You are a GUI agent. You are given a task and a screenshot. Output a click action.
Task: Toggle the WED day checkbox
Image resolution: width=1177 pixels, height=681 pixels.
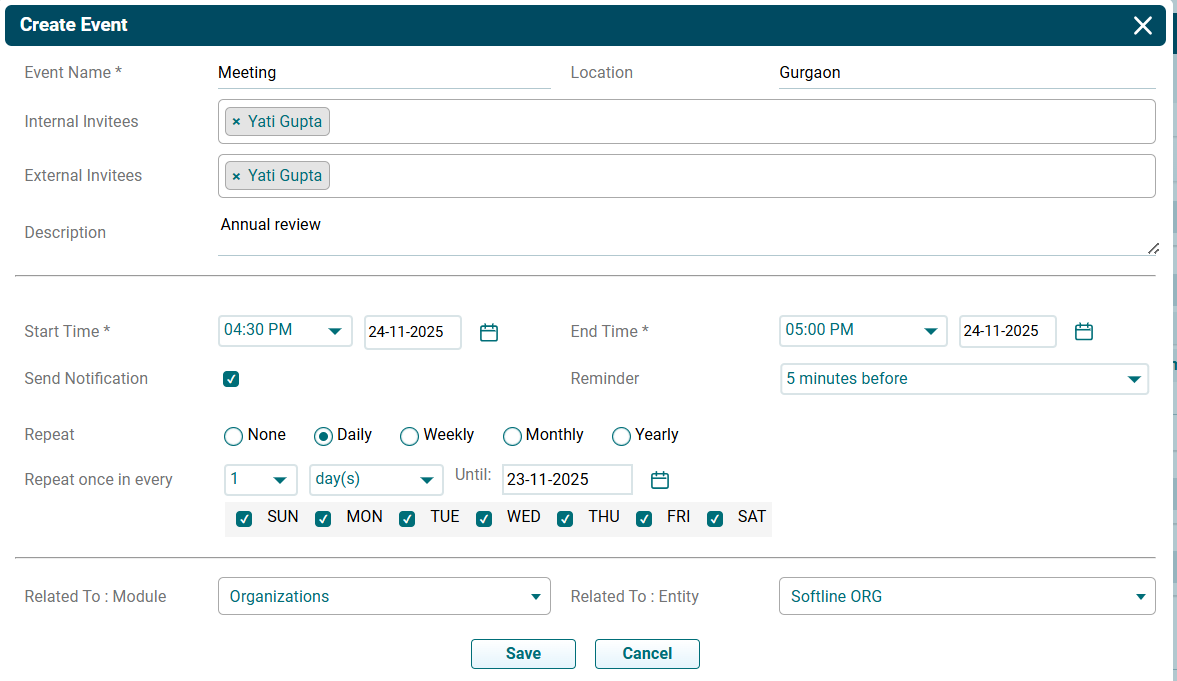point(484,519)
